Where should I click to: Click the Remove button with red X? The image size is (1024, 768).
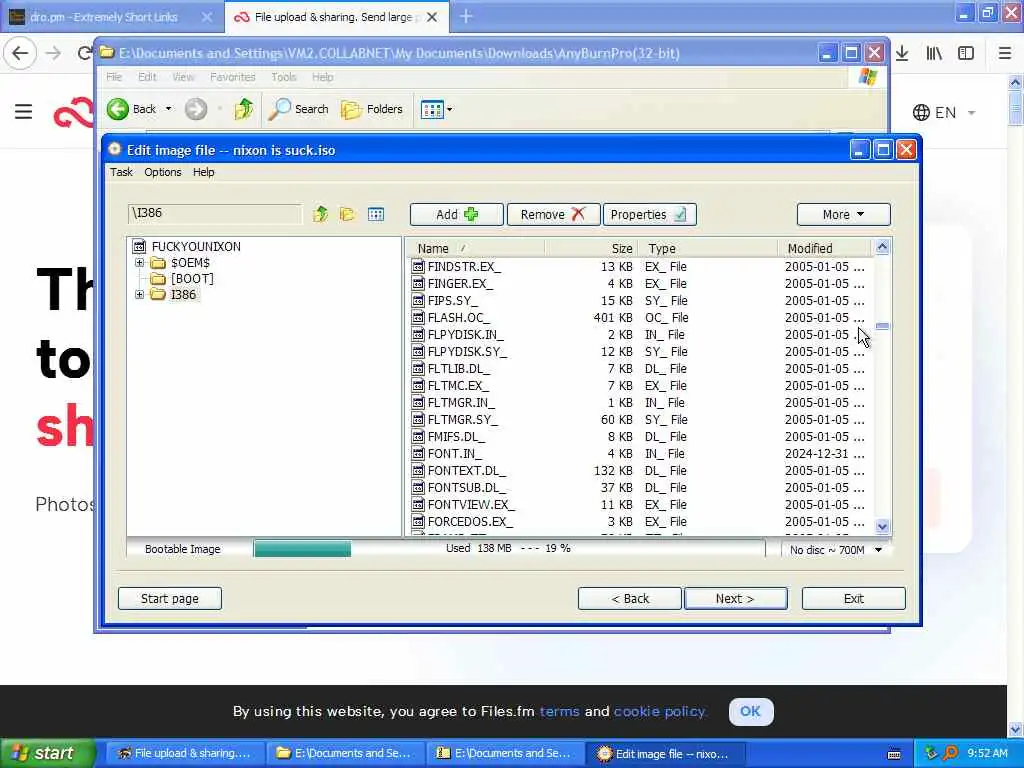pos(553,214)
